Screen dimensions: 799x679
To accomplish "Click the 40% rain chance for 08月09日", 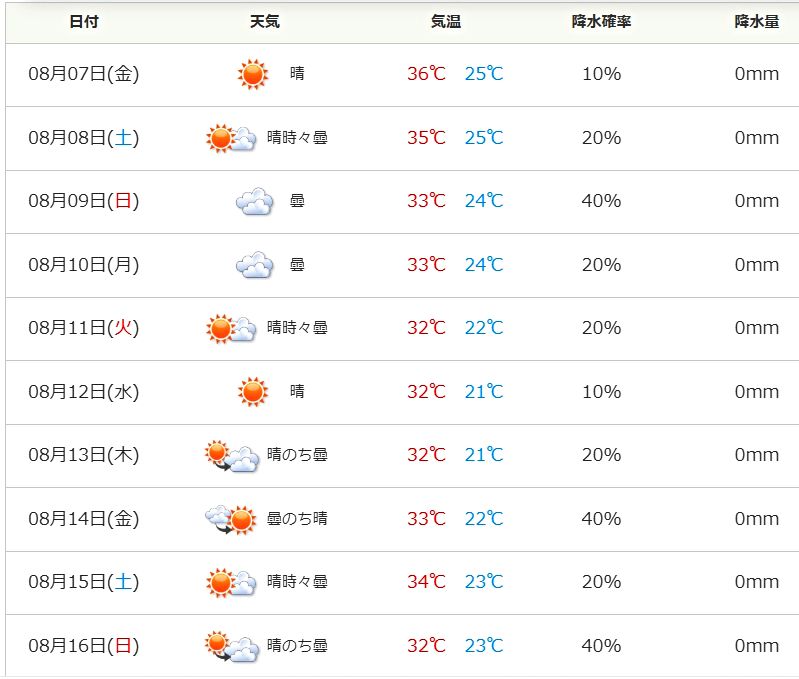I will click(601, 201).
